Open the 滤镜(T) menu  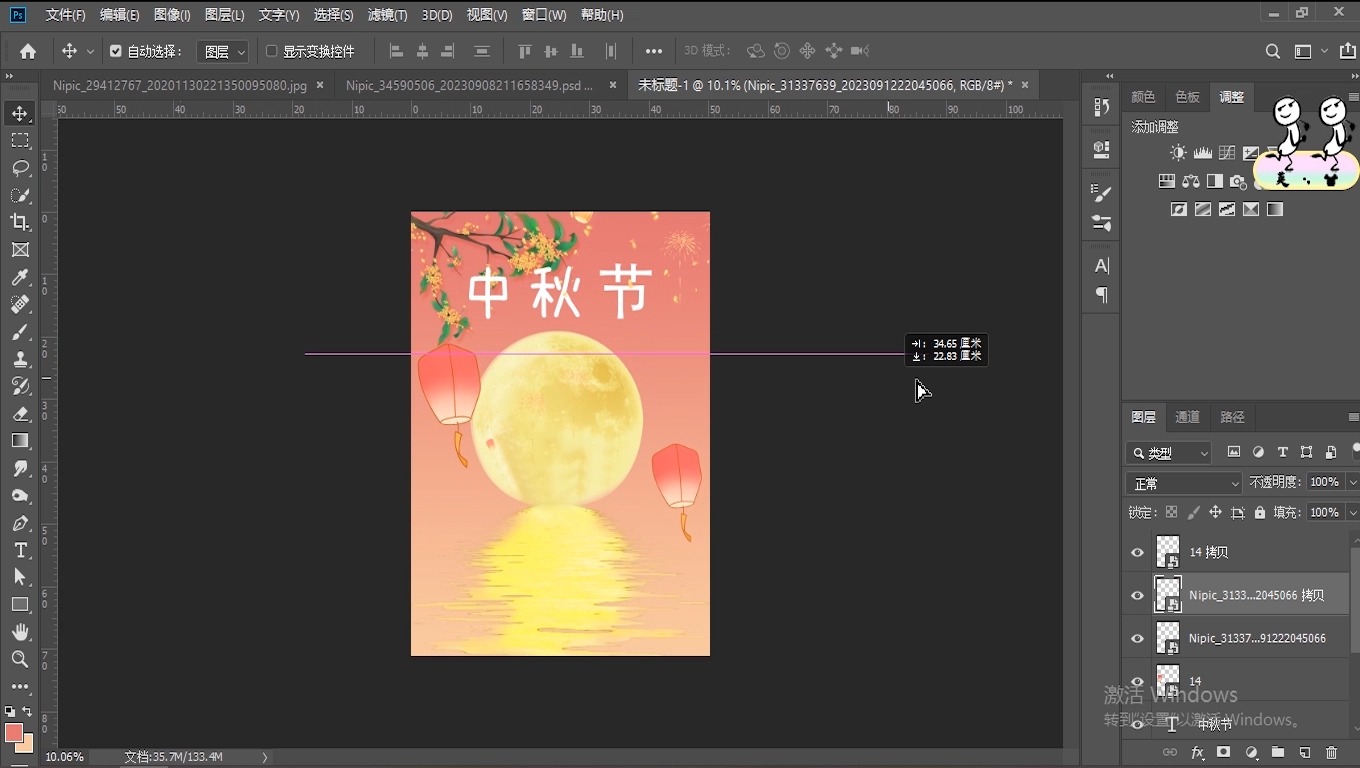387,15
